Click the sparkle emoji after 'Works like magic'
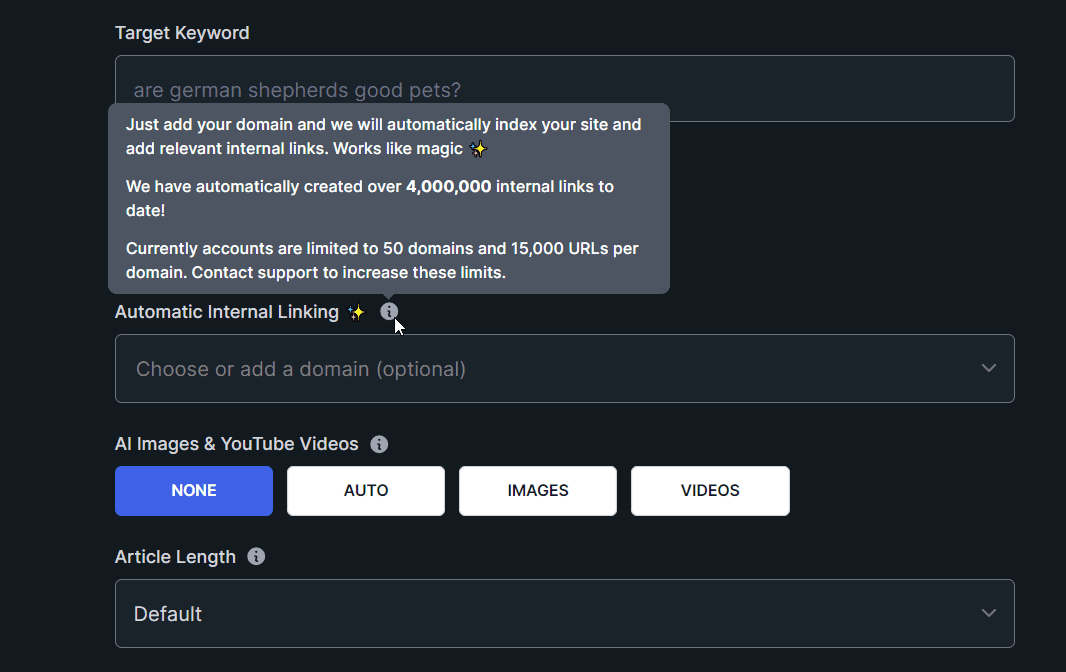Image resolution: width=1066 pixels, height=672 pixels. tap(478, 149)
